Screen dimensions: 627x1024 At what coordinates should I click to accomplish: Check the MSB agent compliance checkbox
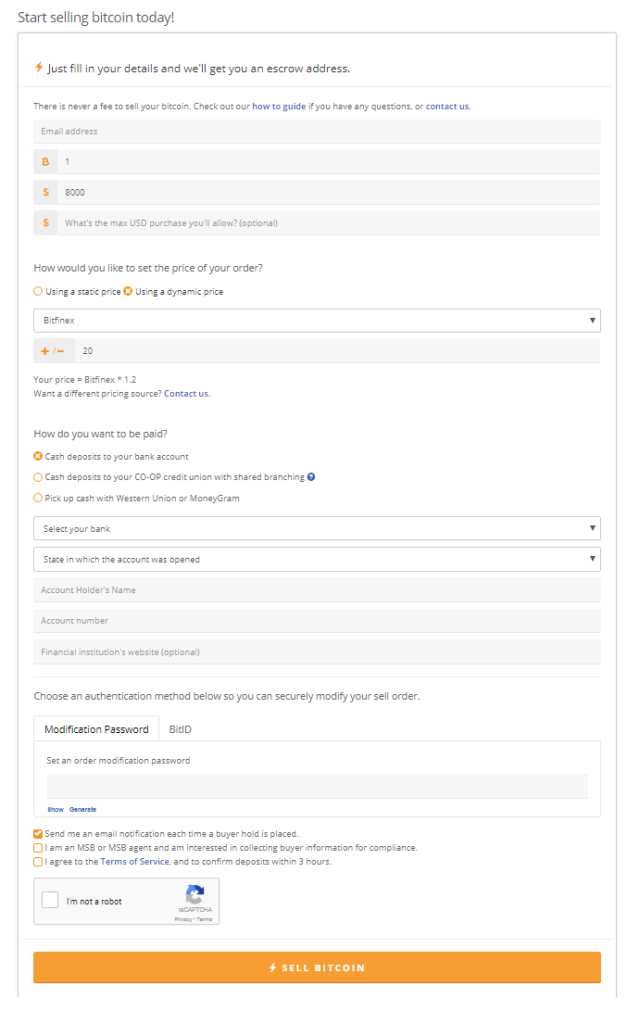tap(38, 847)
